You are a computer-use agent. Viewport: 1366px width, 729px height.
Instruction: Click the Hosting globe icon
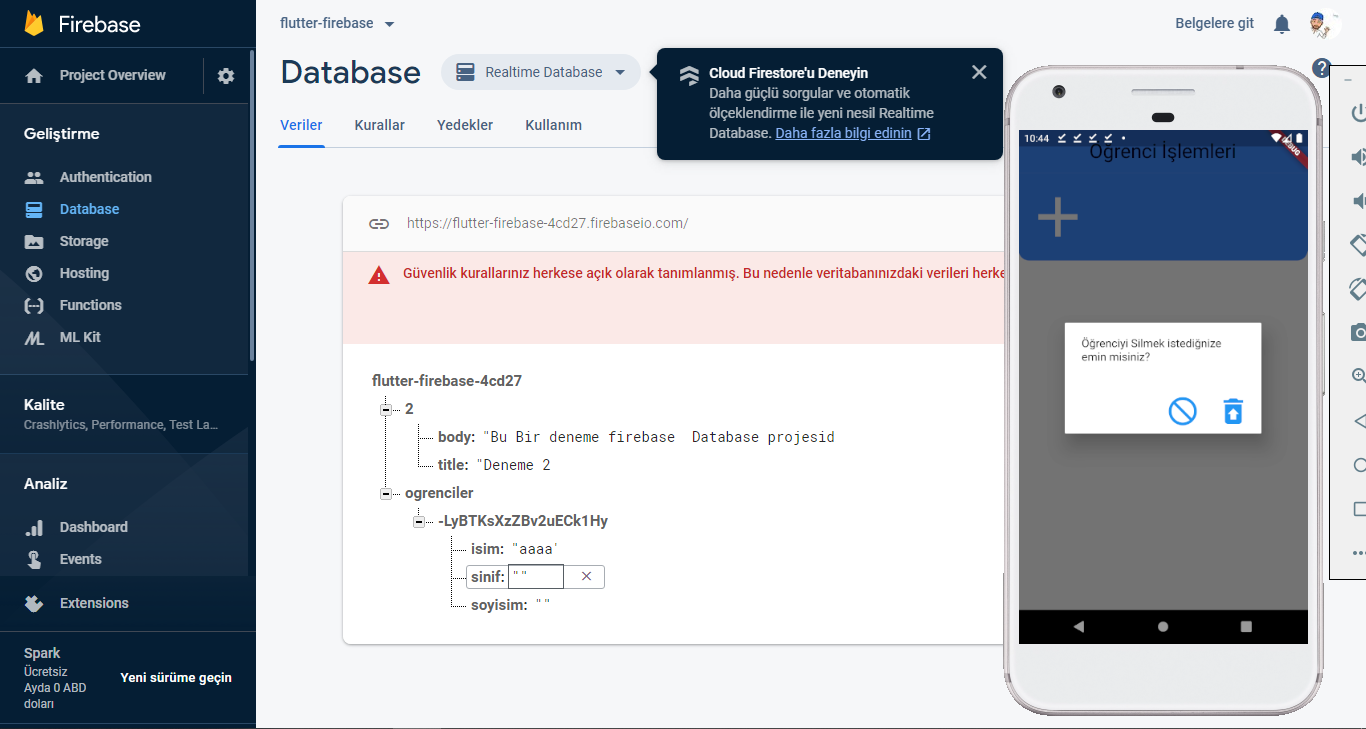(x=34, y=273)
